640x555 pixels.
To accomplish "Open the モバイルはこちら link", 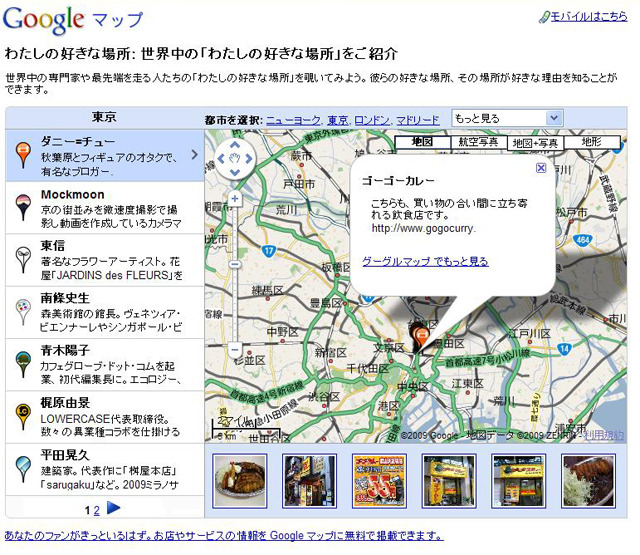I will tap(589, 17).
